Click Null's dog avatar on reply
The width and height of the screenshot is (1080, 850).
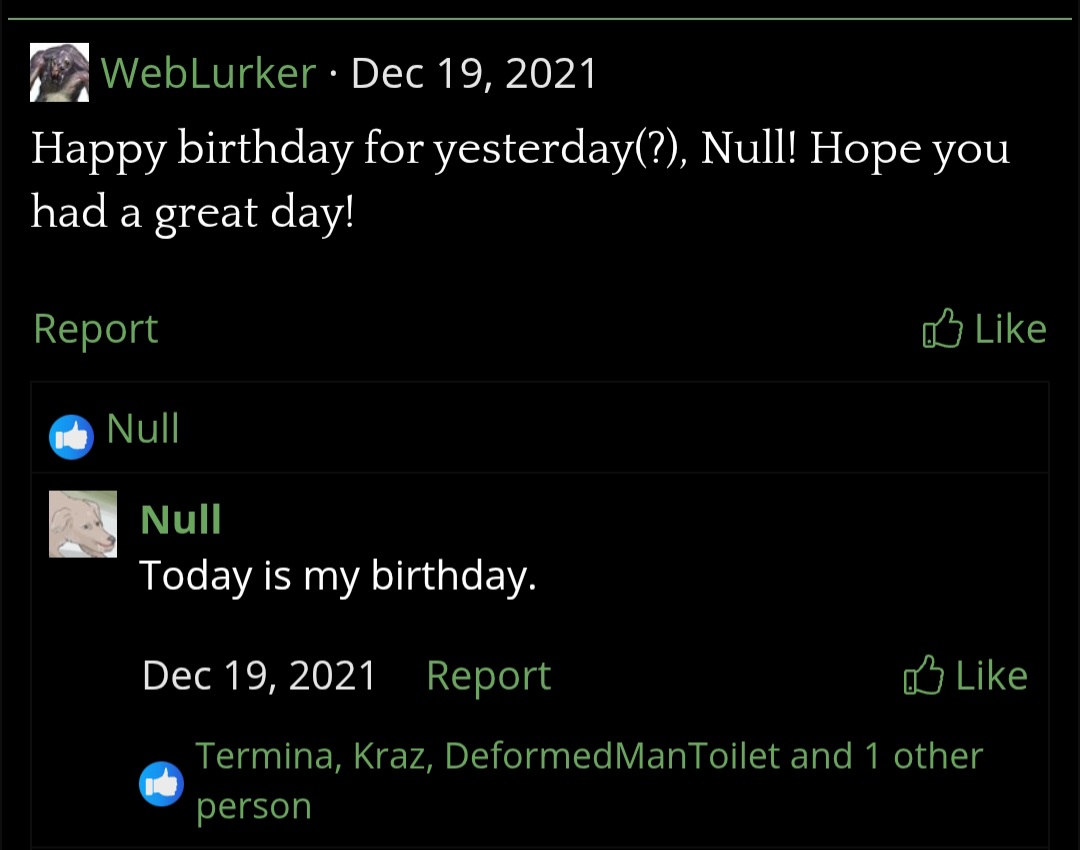(83, 524)
